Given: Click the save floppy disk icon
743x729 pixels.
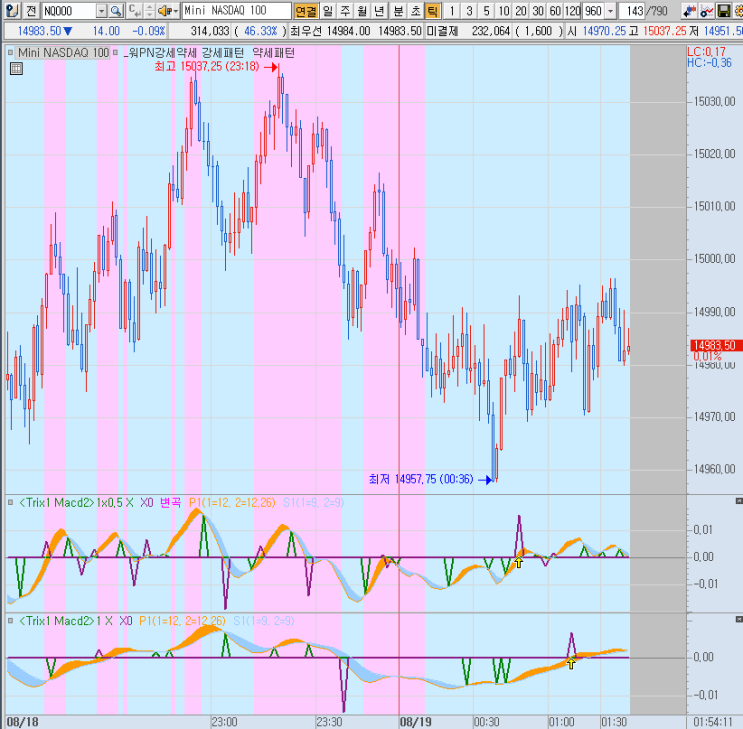Looking at the screenshot, I should (722, 10).
